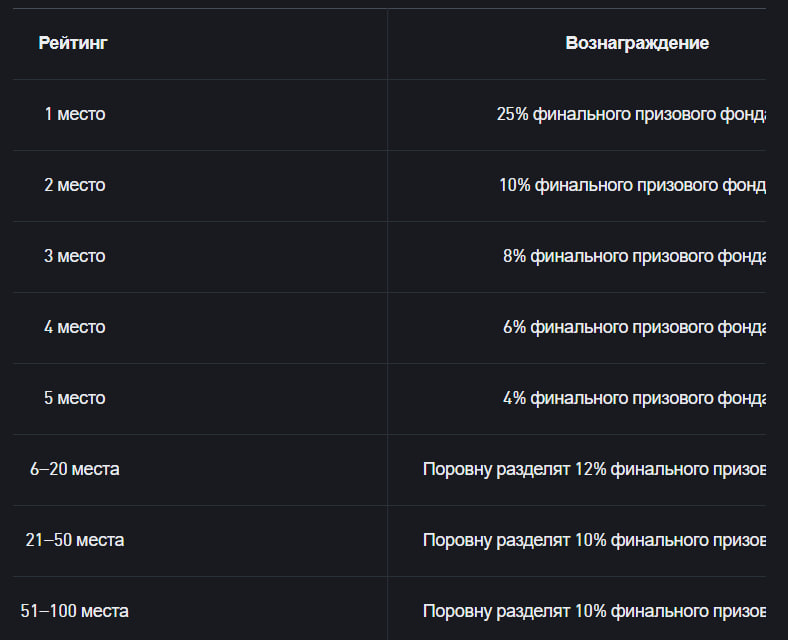Click the 4% финального призового фонда reward
788x640 pixels.
pos(634,398)
